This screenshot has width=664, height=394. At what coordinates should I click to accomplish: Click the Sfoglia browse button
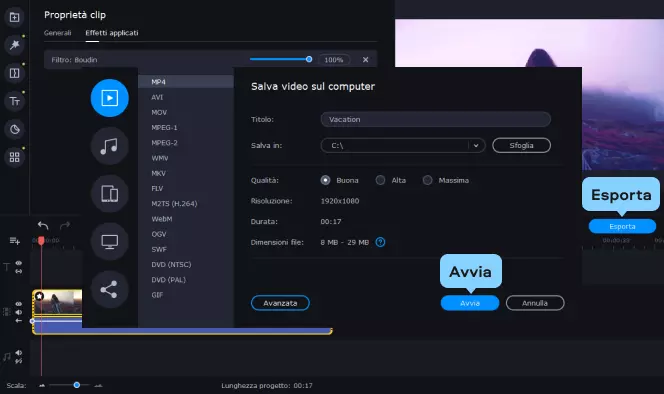pos(521,145)
